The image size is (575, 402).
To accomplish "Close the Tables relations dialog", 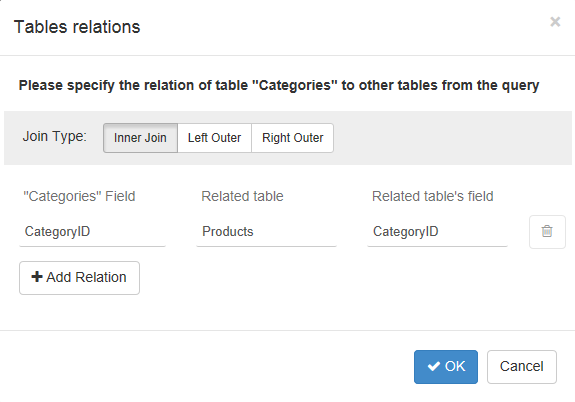I will (555, 22).
